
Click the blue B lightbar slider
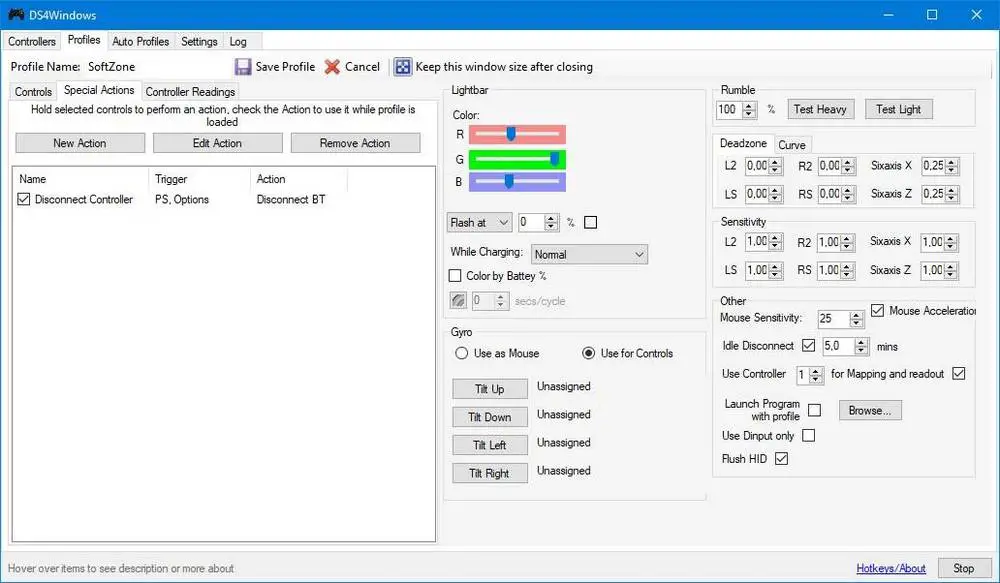pos(517,182)
